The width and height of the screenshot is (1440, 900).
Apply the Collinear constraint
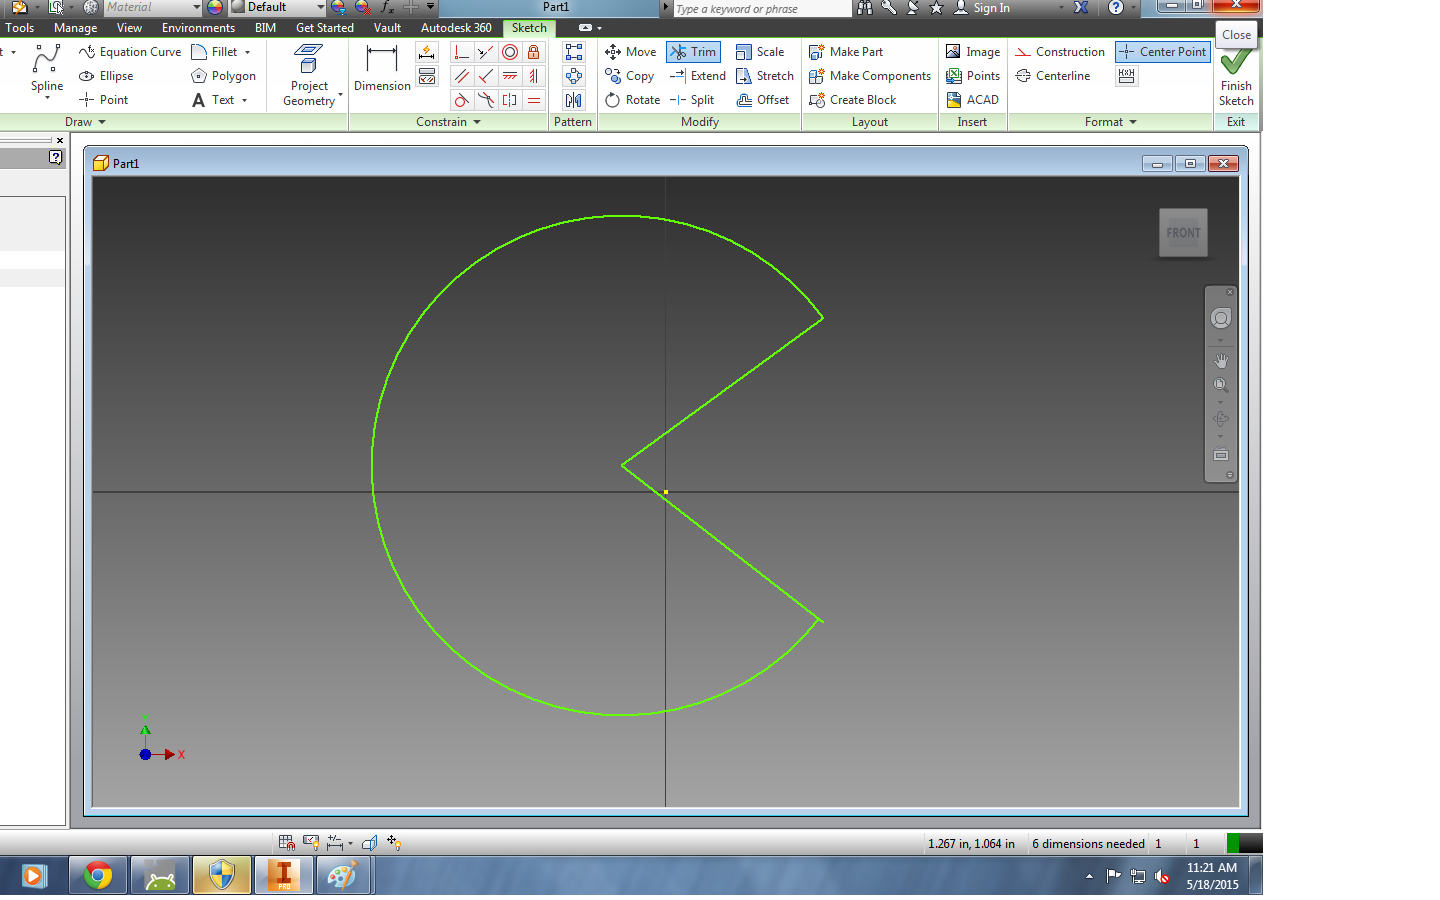(485, 52)
